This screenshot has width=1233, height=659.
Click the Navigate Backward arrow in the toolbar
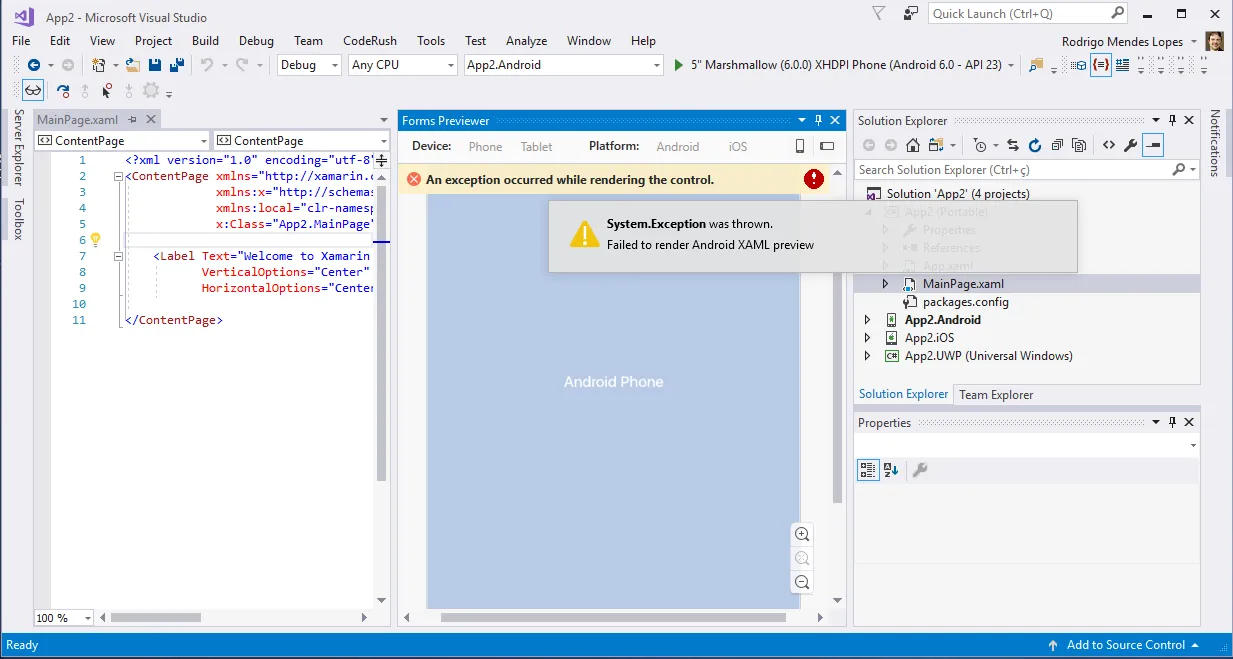point(33,65)
